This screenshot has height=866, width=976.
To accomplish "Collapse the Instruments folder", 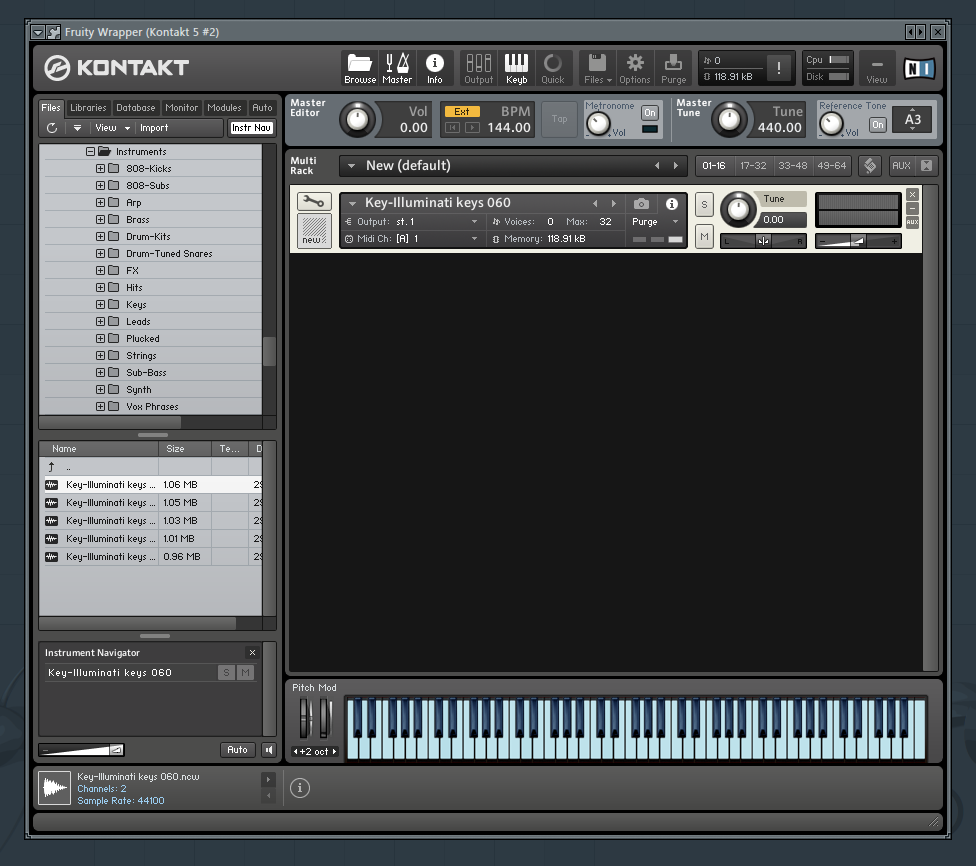I will 90,151.
